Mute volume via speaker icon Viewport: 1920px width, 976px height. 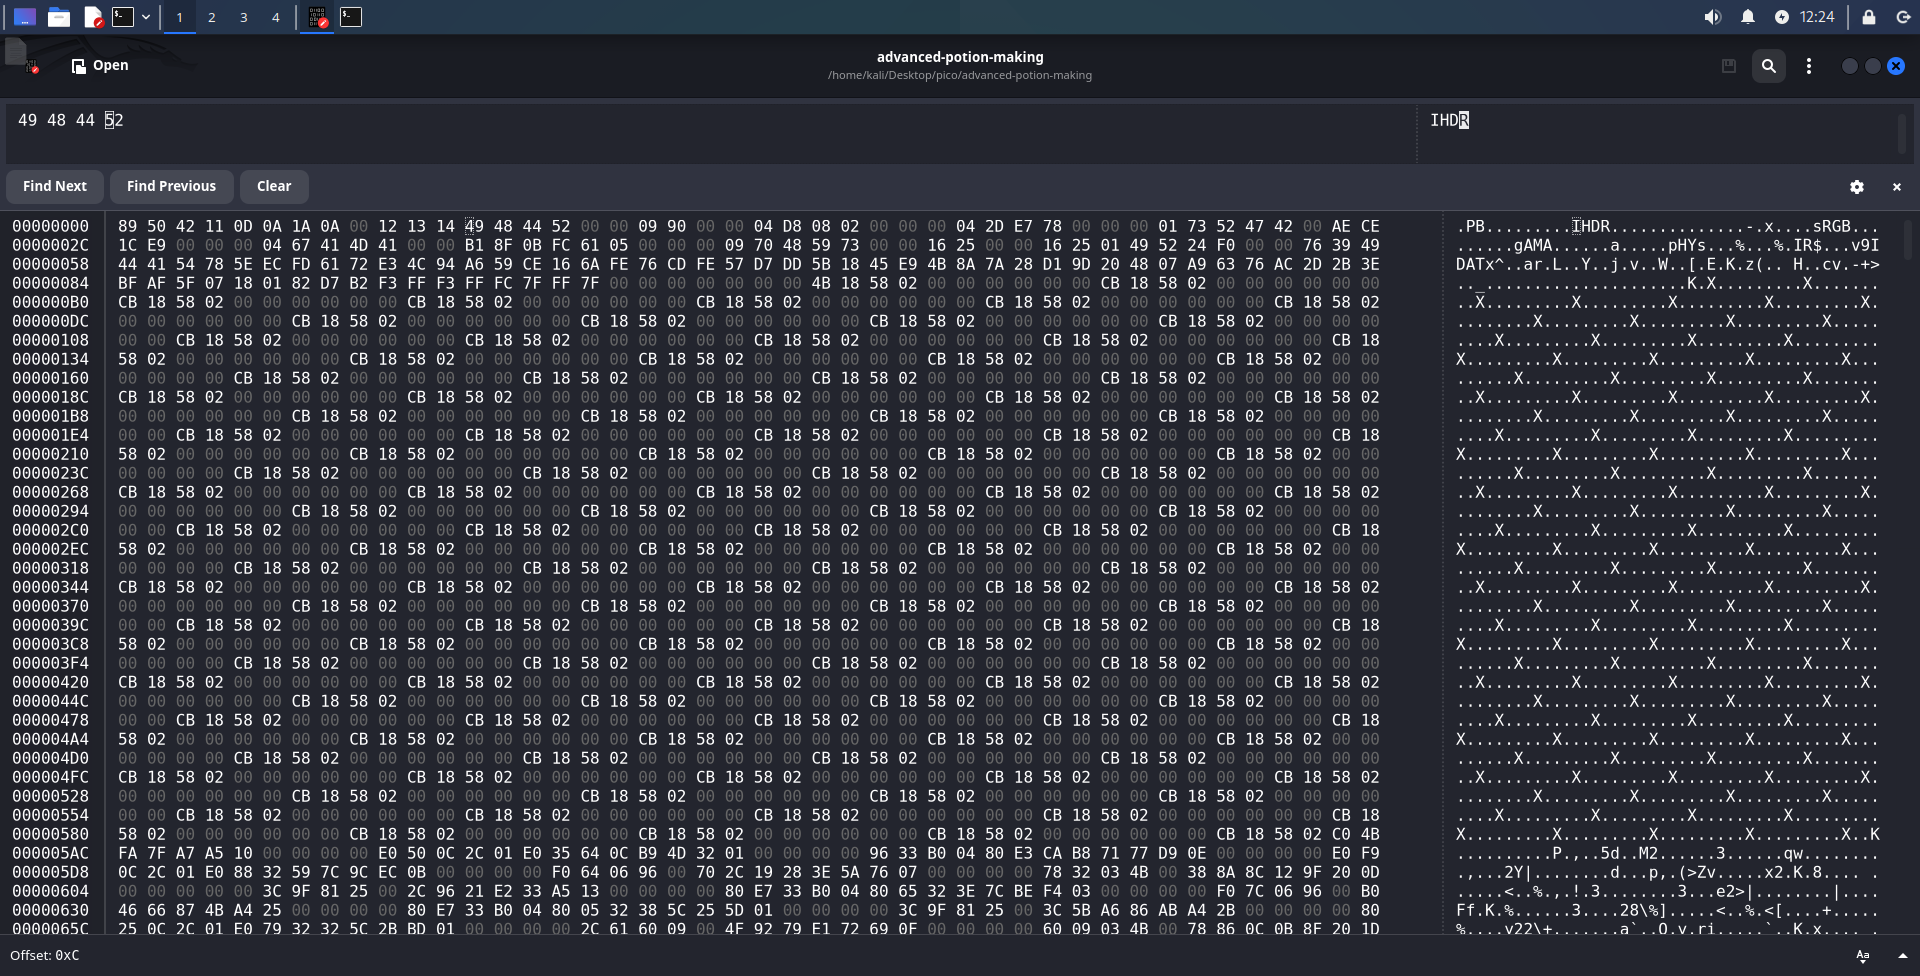pyautogui.click(x=1712, y=17)
